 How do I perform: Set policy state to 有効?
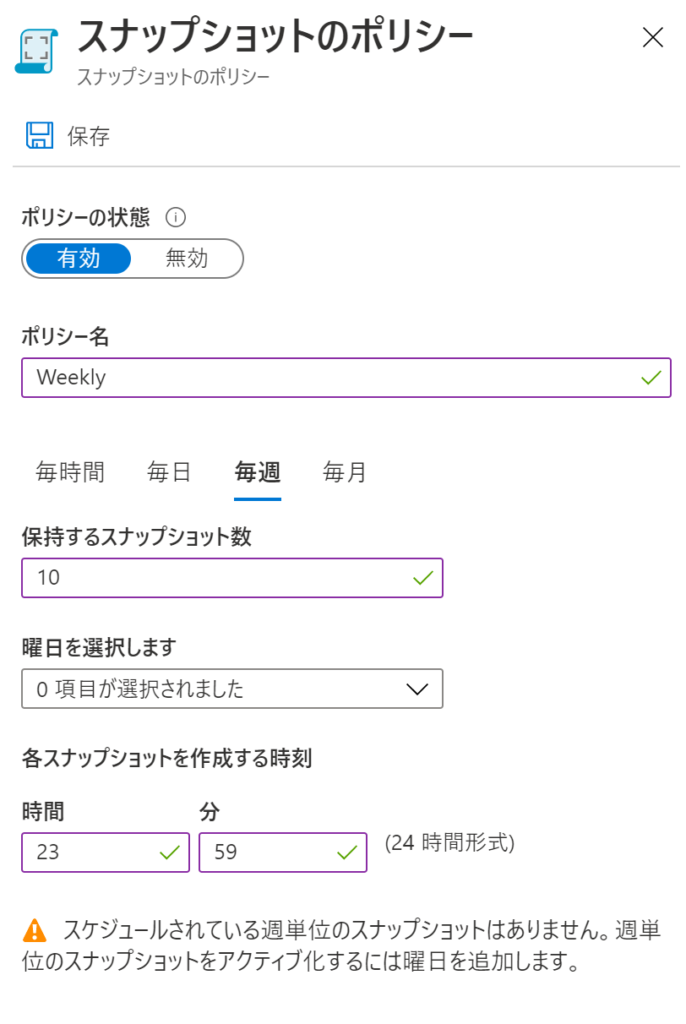pyautogui.click(x=78, y=259)
